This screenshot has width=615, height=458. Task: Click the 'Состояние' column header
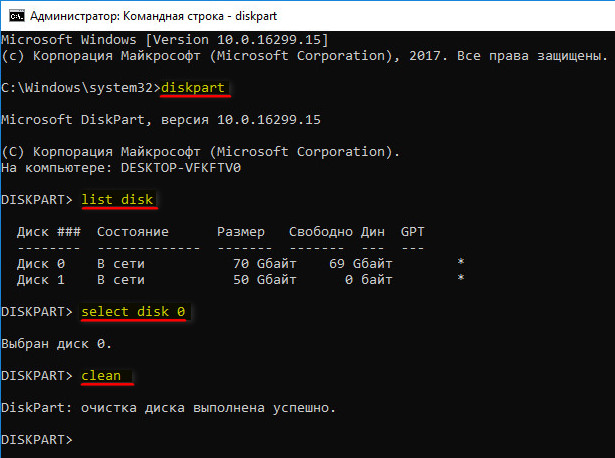133,232
